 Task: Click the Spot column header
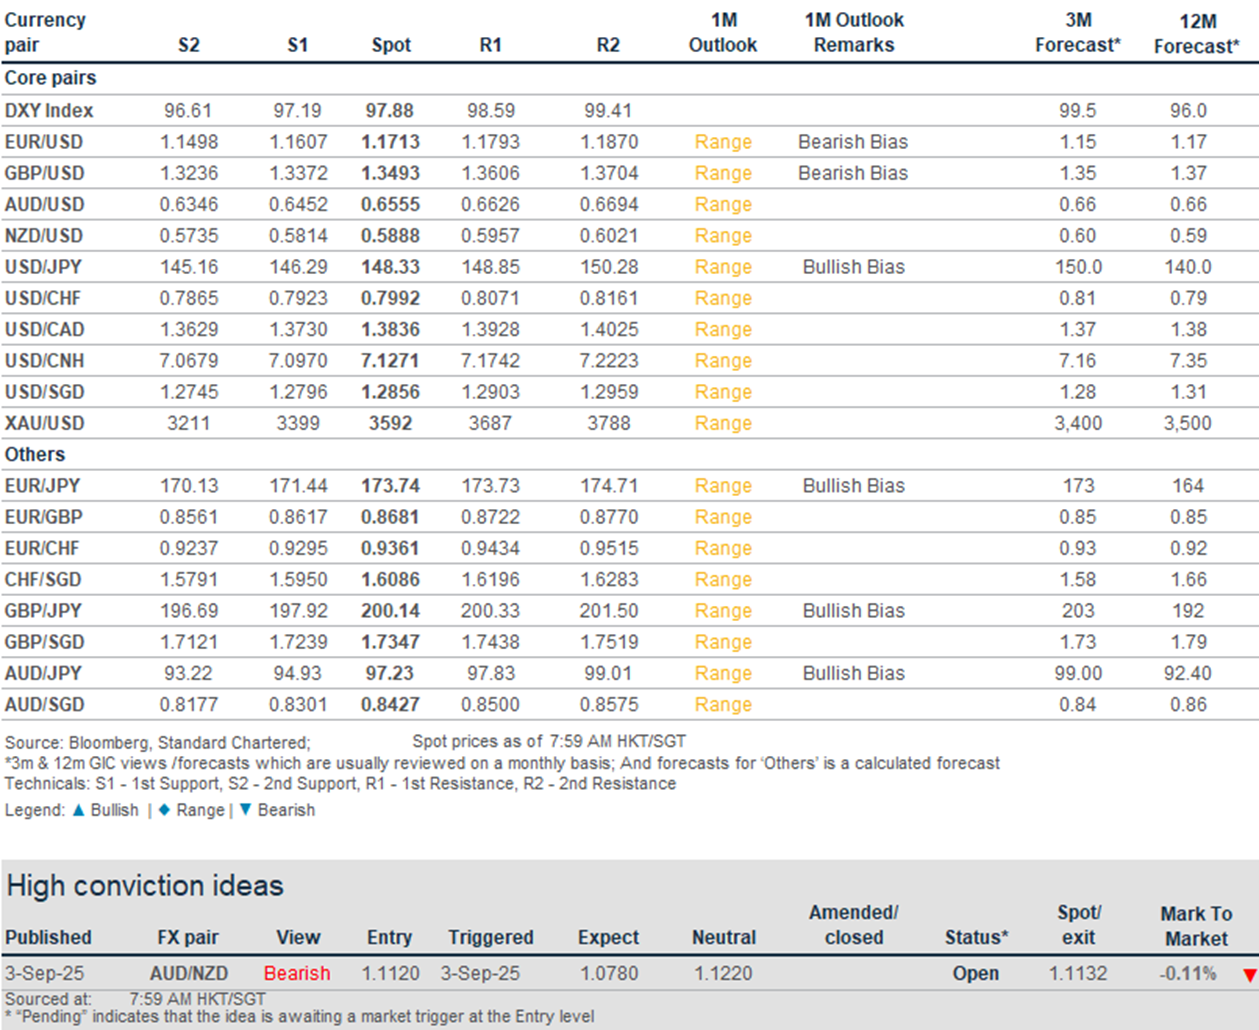click(391, 45)
